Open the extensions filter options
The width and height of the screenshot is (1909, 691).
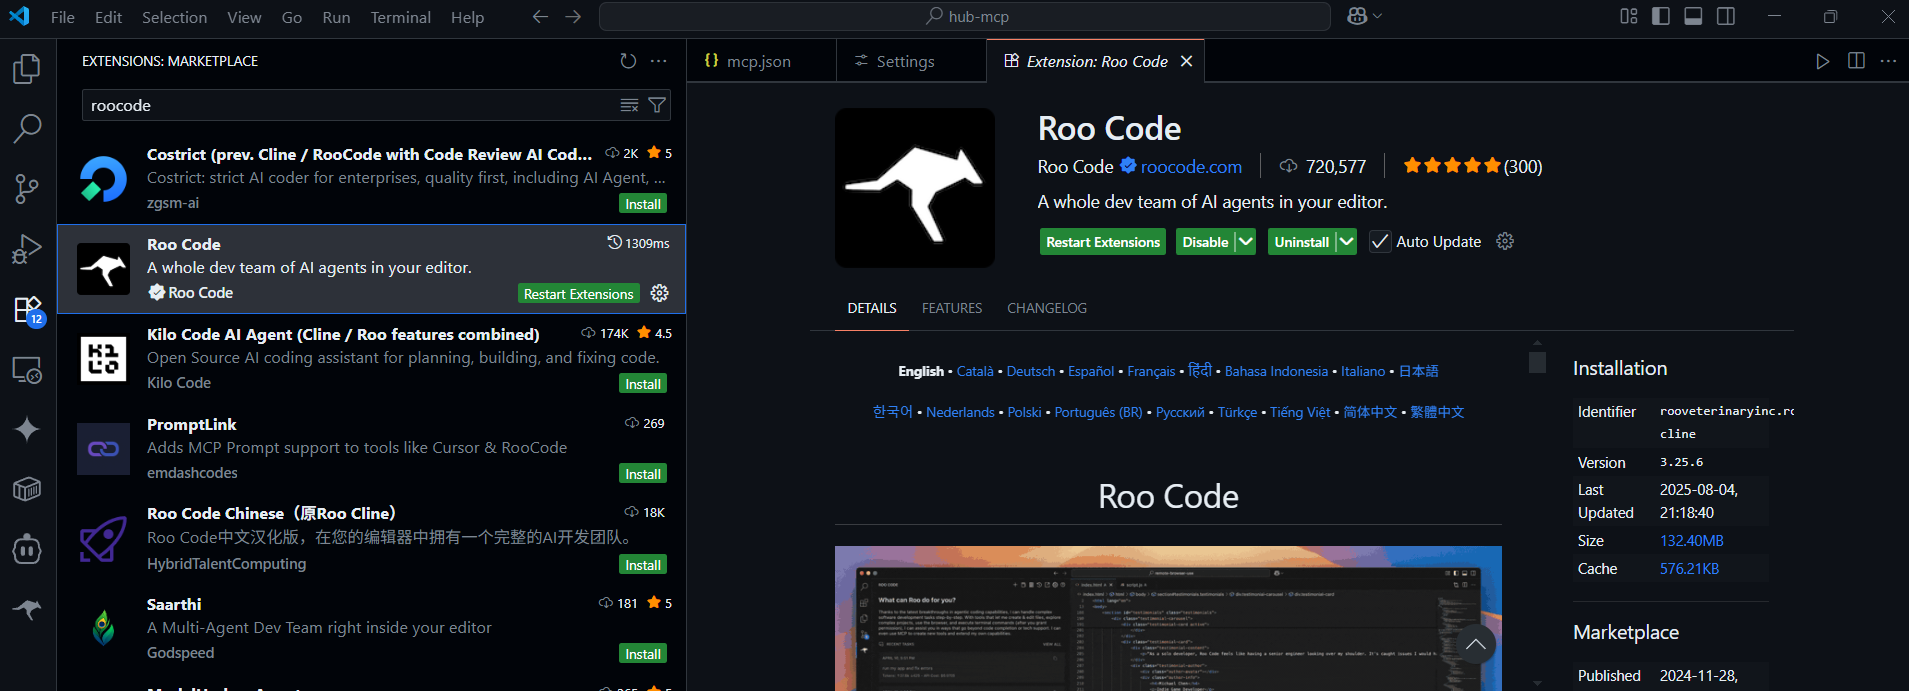pyautogui.click(x=657, y=105)
